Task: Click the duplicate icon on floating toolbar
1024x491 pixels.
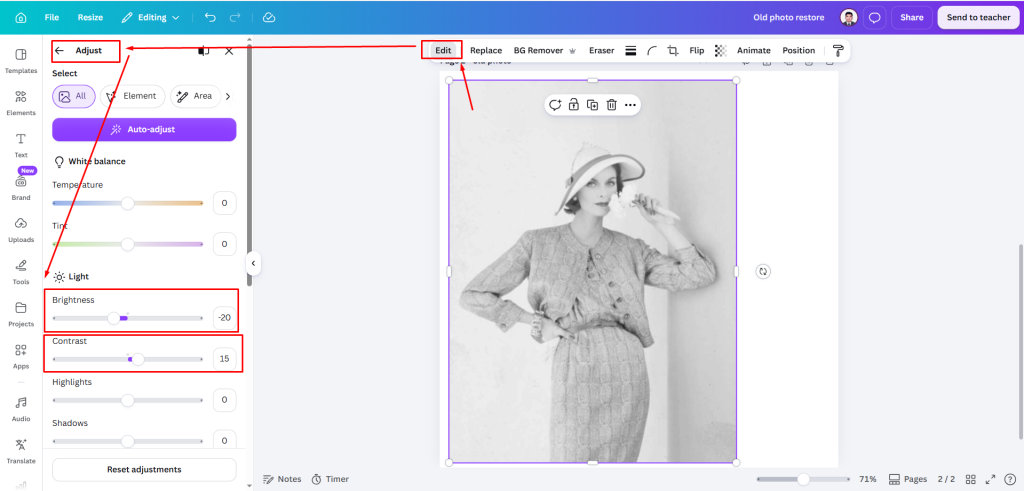Action: [592, 104]
